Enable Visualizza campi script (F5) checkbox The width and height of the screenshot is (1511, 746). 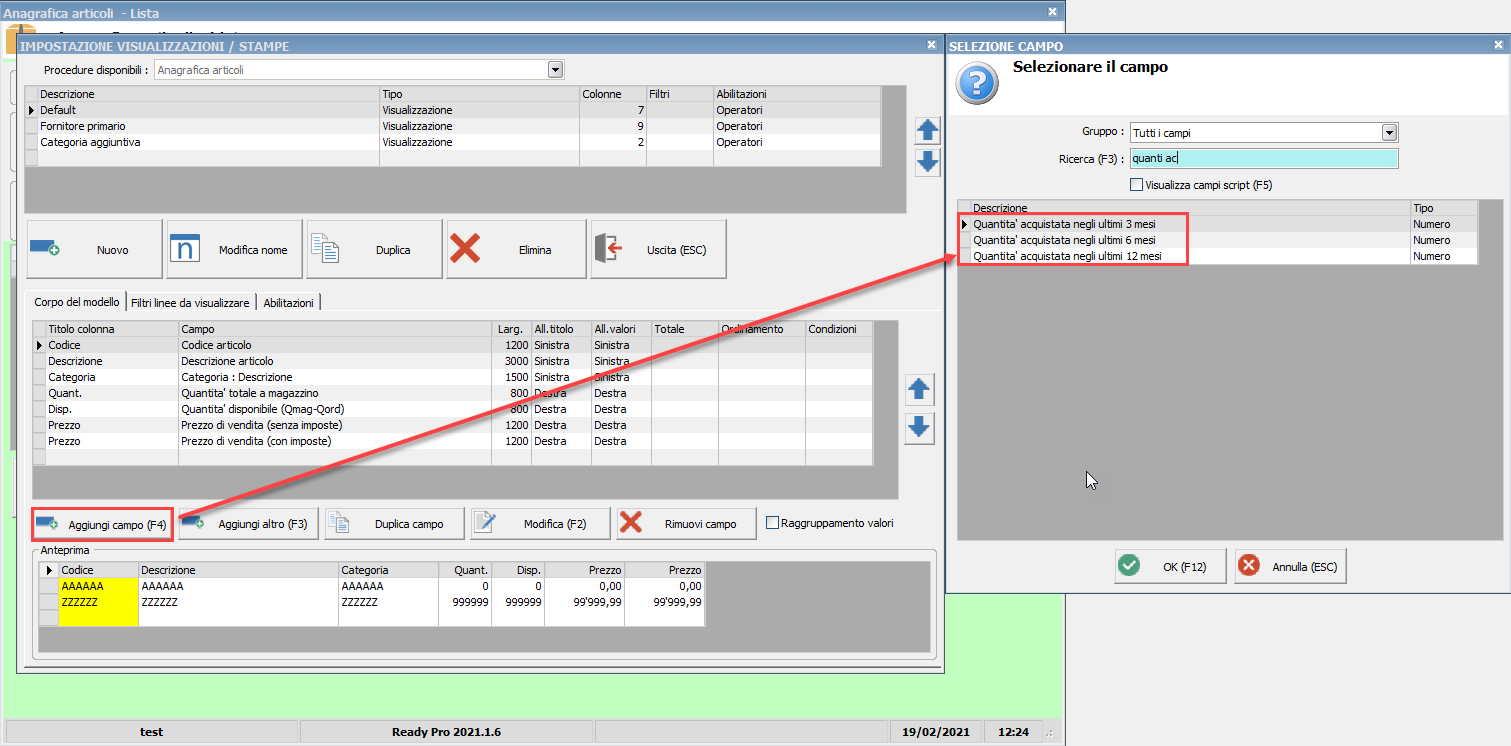pyautogui.click(x=1136, y=185)
